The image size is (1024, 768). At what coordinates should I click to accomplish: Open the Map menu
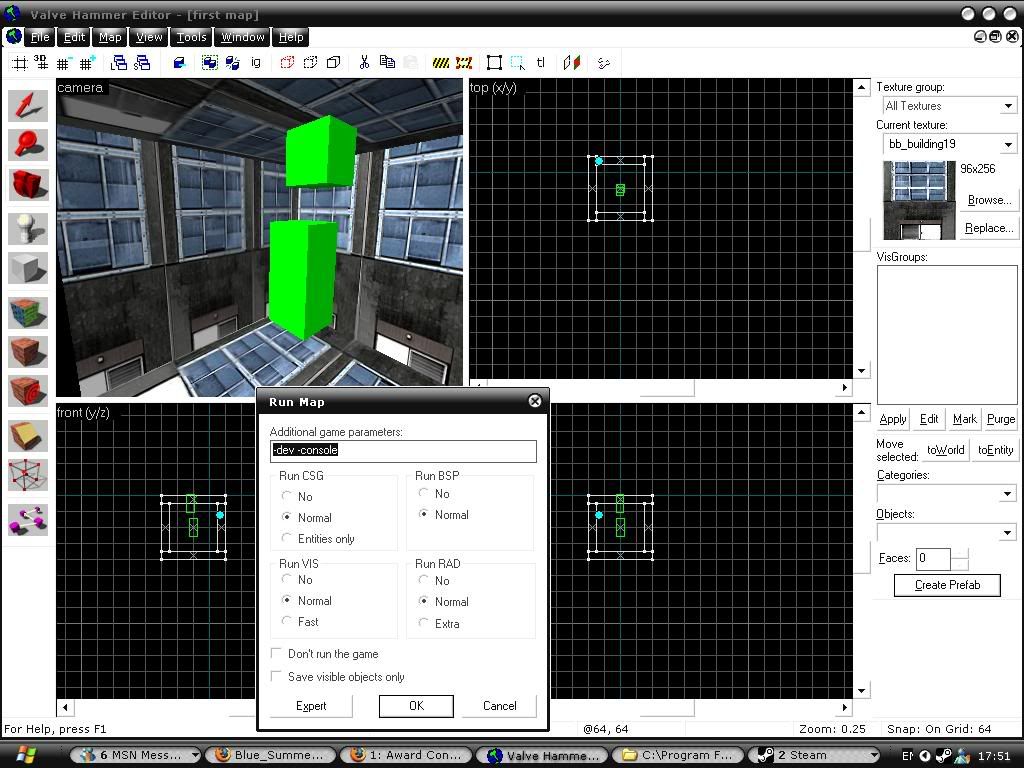pos(110,37)
